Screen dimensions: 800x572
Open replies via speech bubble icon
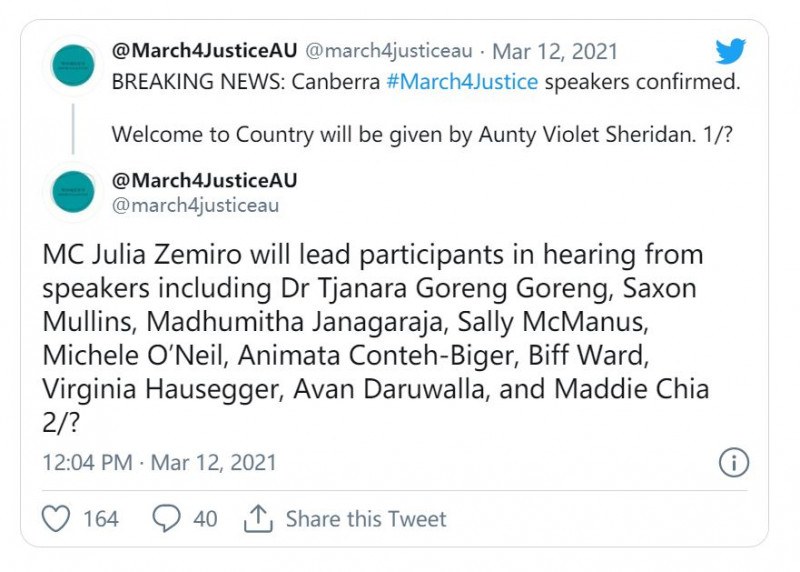click(x=166, y=518)
